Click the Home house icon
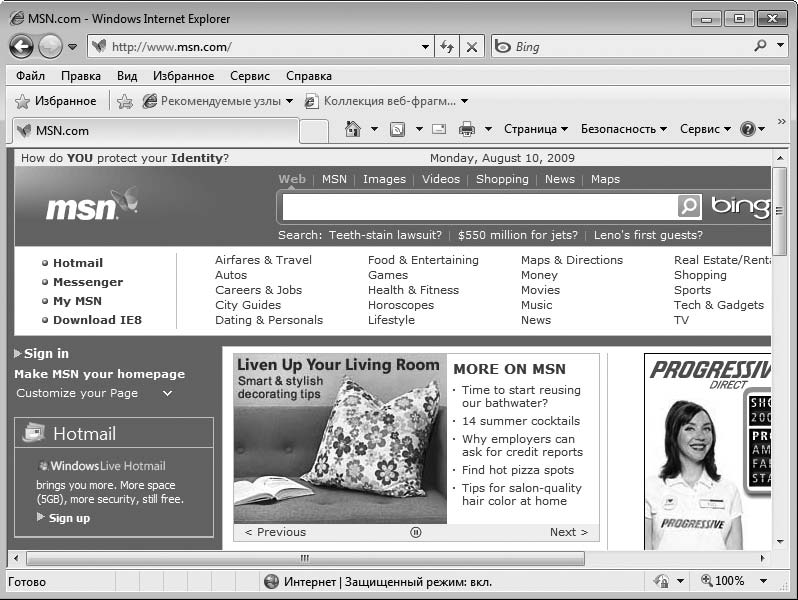 pyautogui.click(x=353, y=129)
